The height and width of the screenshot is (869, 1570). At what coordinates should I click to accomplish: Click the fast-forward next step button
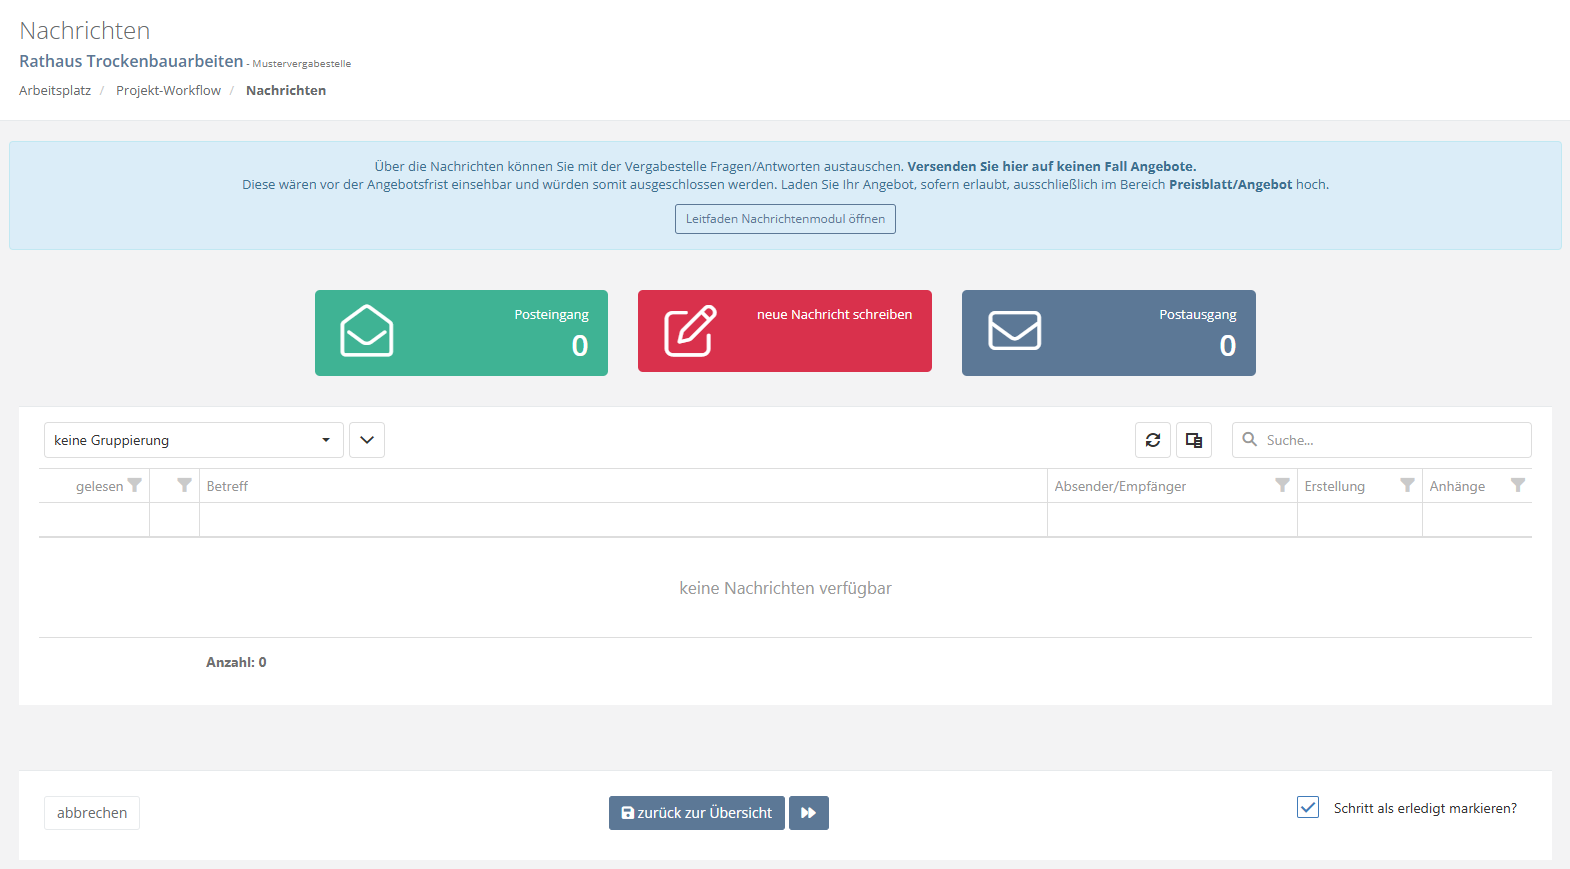tap(808, 813)
